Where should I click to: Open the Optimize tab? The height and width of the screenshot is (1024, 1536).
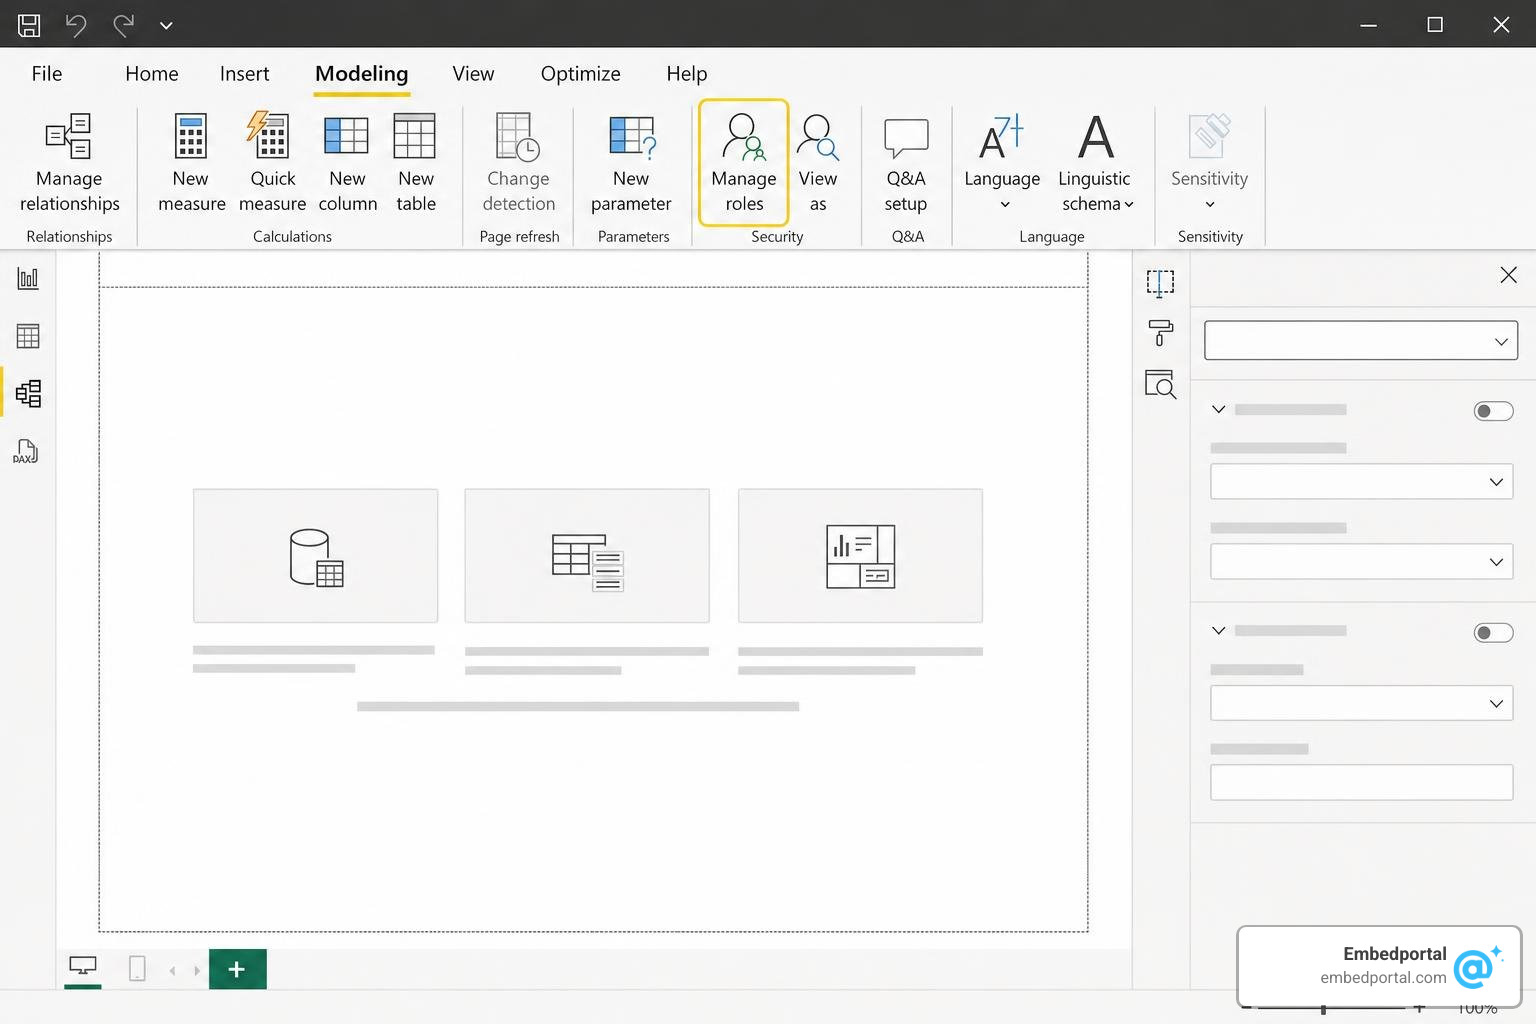pos(580,74)
